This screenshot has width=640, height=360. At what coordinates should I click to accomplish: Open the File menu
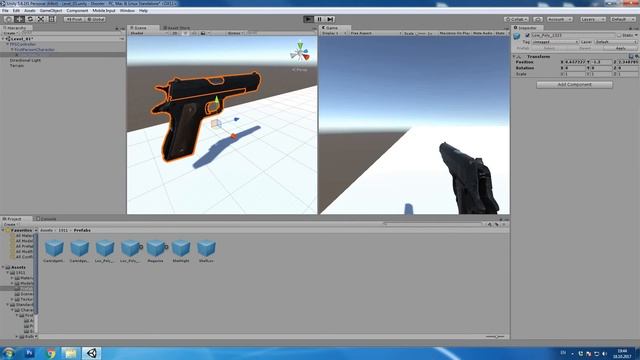5,11
